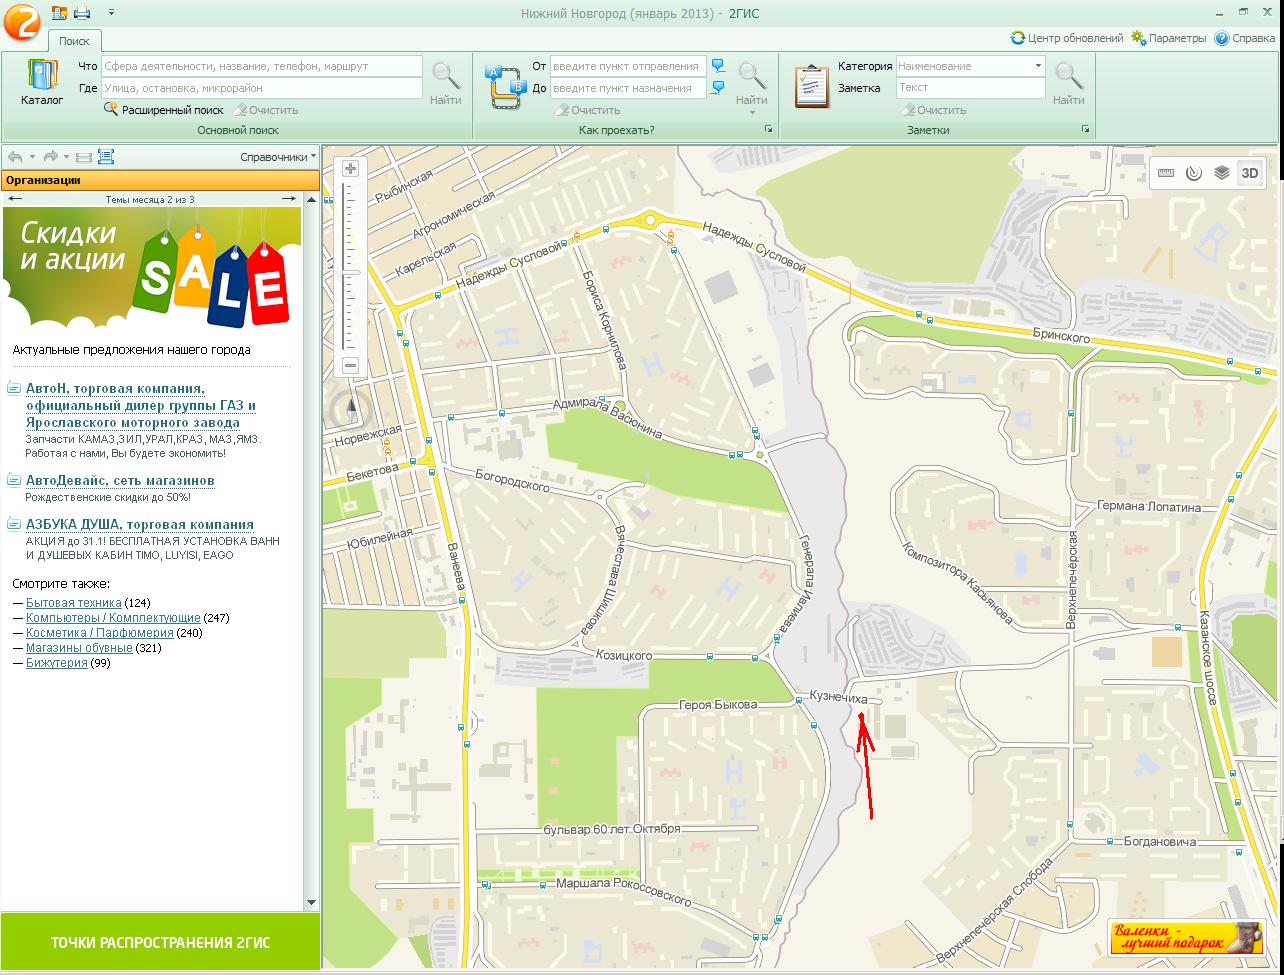Image resolution: width=1284 pixels, height=975 pixels.
Task: Open АвтоДевайс, сеть магазинов link
Action: pos(120,480)
